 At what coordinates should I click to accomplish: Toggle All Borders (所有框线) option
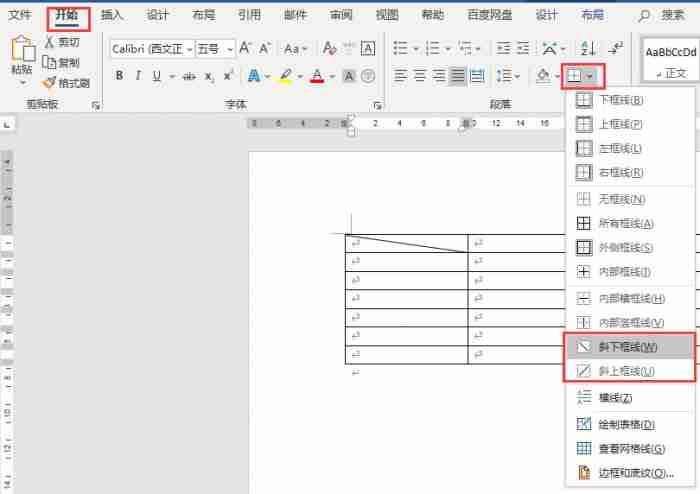[x=629, y=223]
